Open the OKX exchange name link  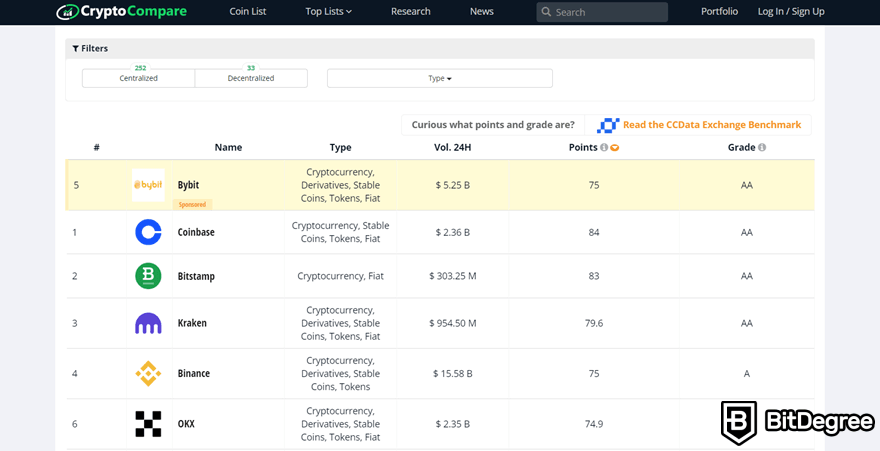186,424
